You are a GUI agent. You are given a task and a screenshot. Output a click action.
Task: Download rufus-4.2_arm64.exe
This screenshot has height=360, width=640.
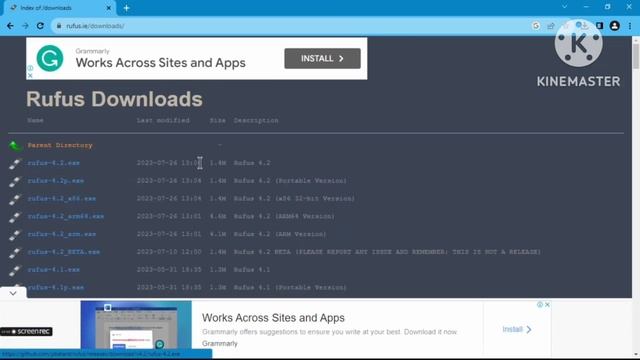(66, 216)
